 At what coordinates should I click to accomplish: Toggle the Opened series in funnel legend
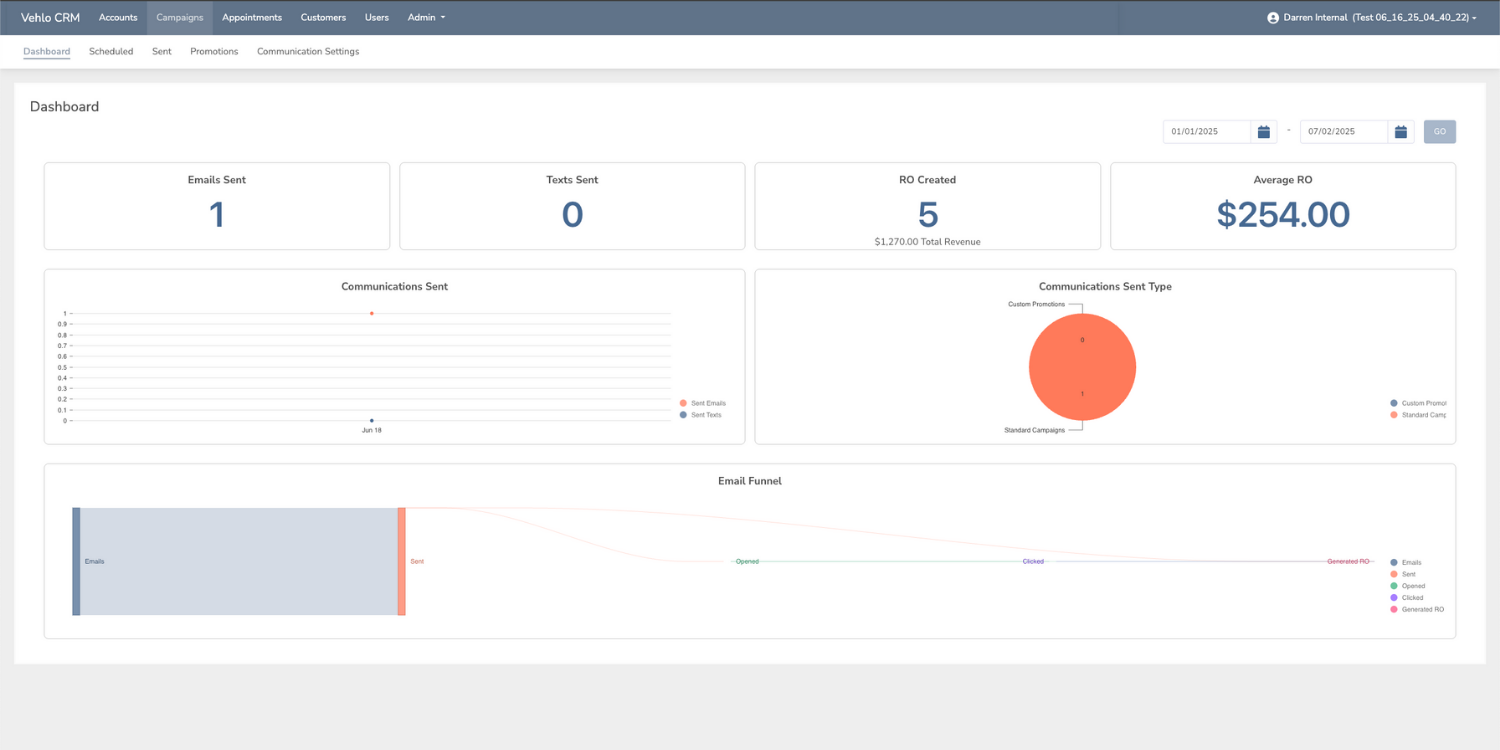click(1392, 586)
